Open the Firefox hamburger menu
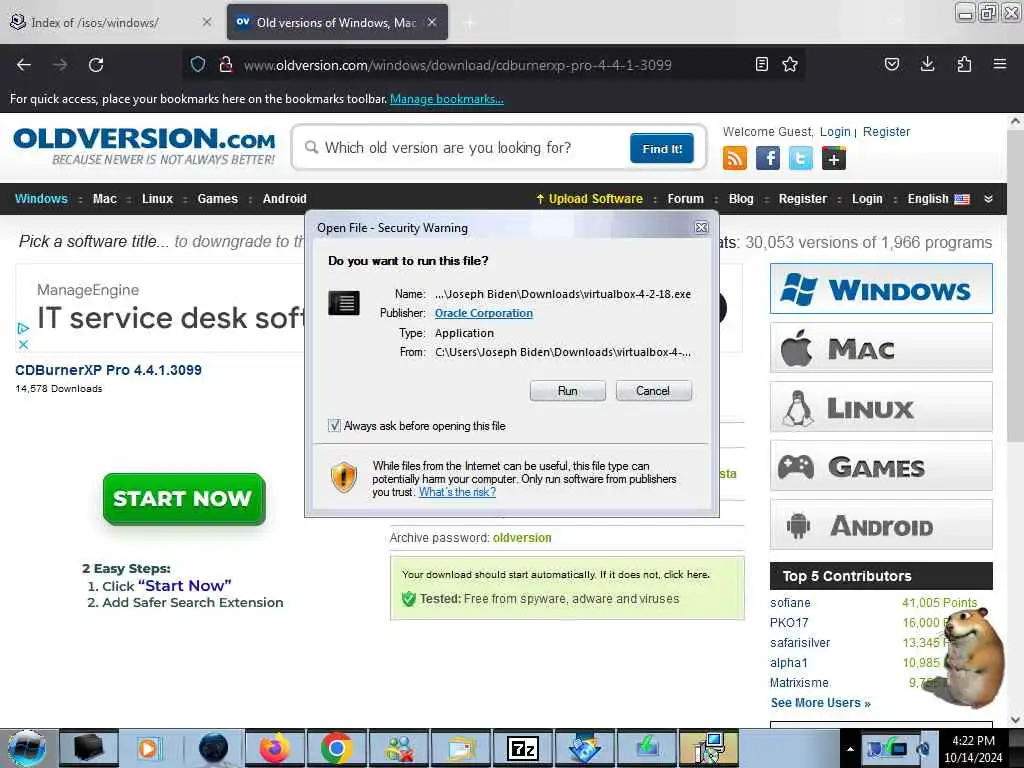Image resolution: width=1024 pixels, height=768 pixels. (1000, 64)
